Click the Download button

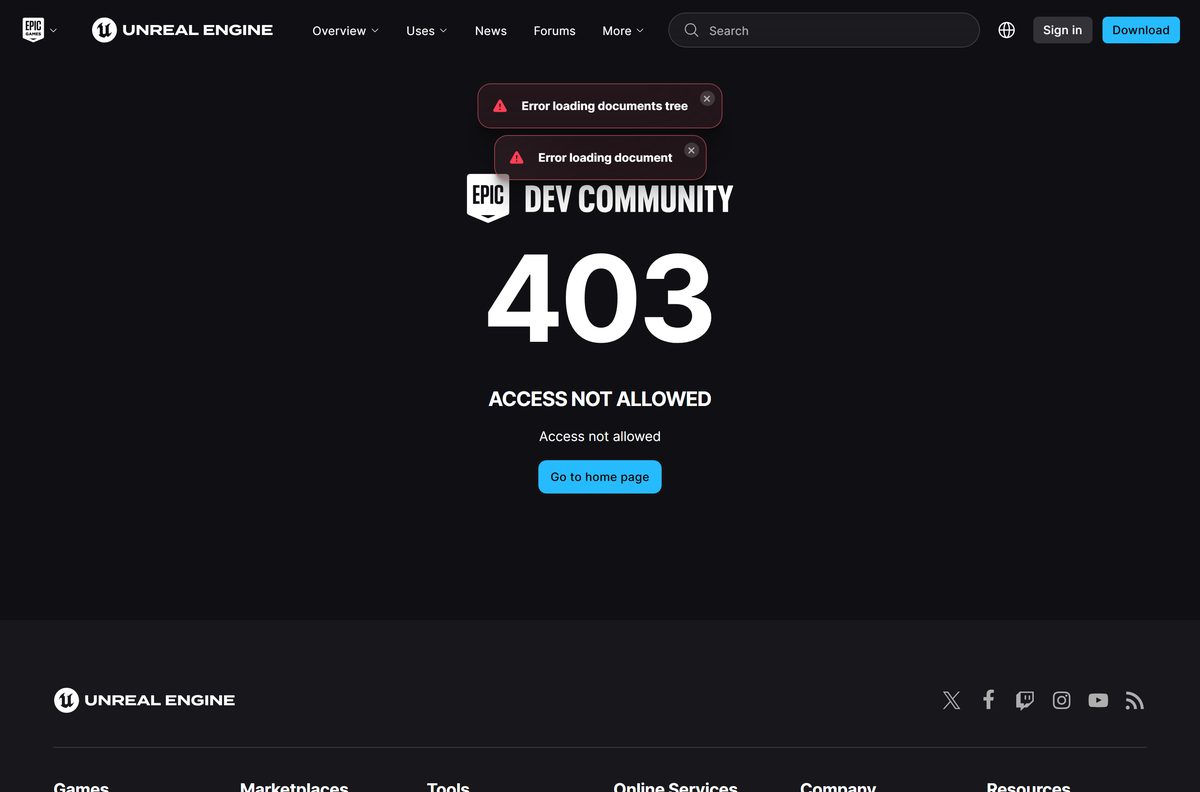coord(1141,30)
